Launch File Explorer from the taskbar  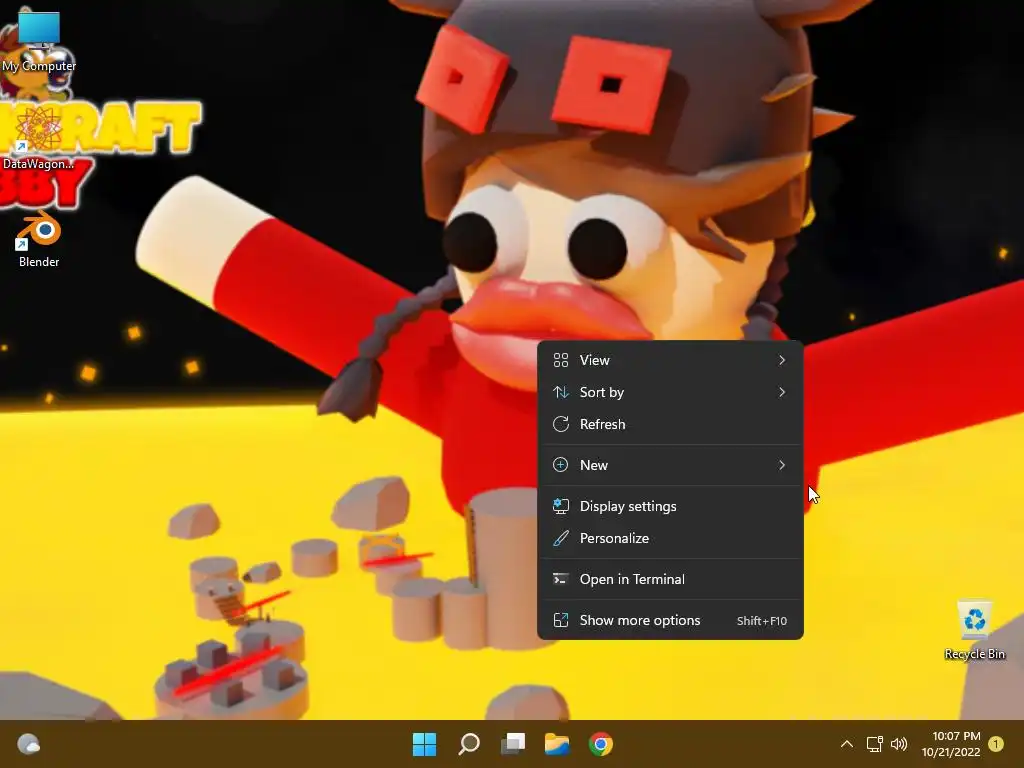[557, 744]
